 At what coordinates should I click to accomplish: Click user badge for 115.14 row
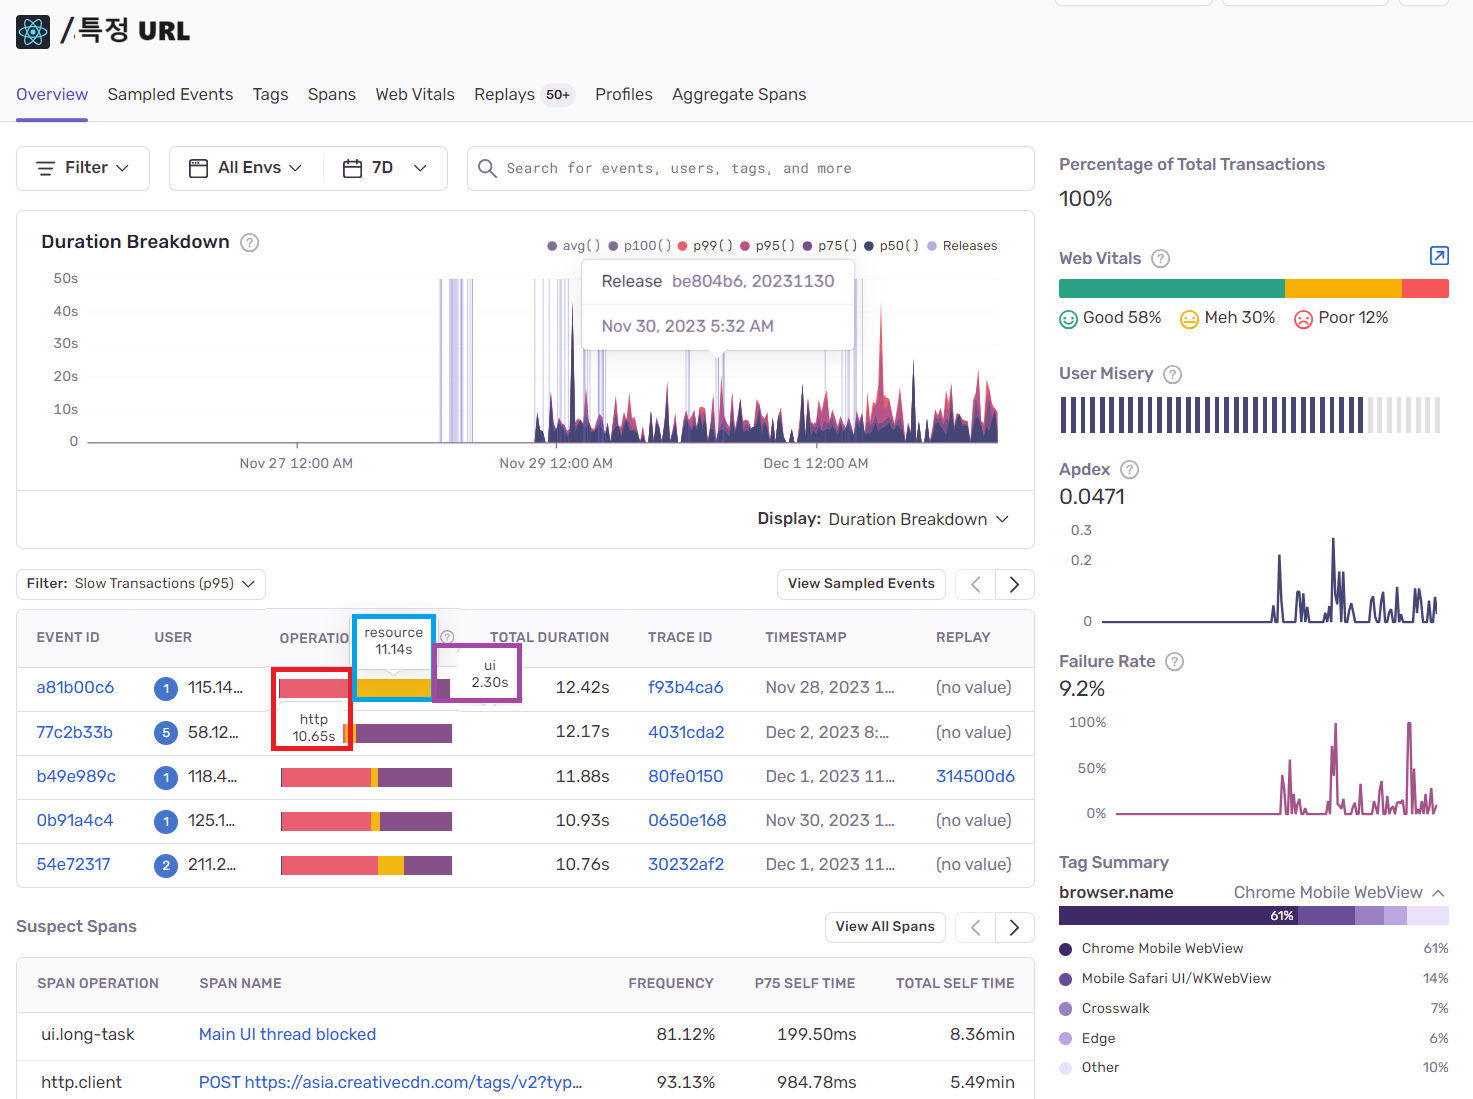point(166,689)
